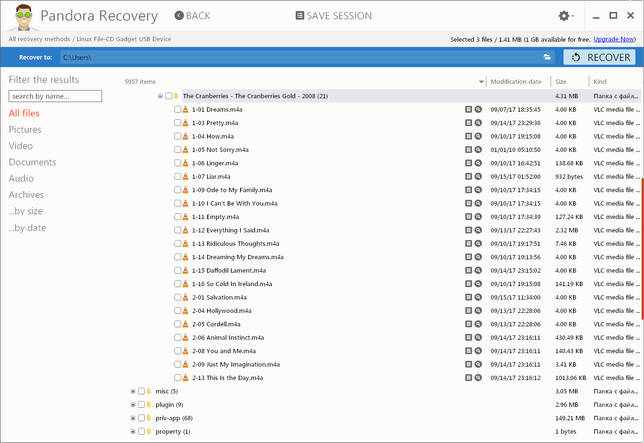The image size is (644, 443).
Task: Click the round preview icon for 1-06 Linger.m4a
Action: point(478,163)
